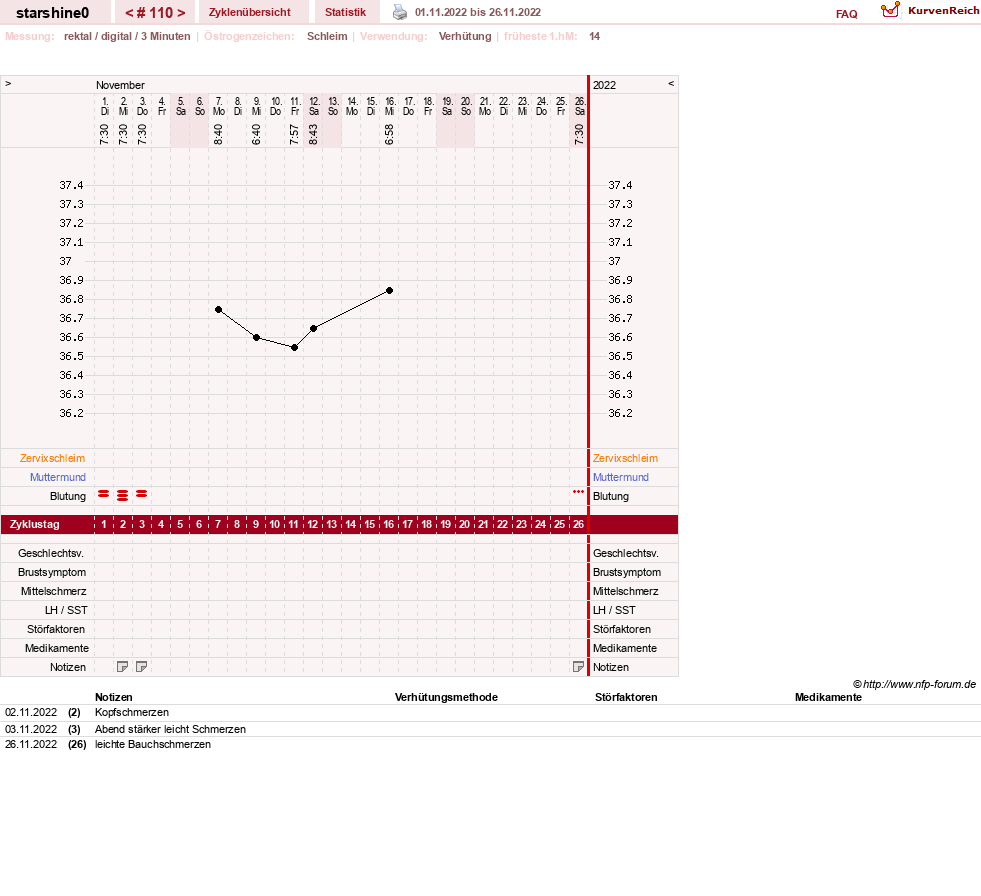
Task: Click bleeding symbol on cycle day 3
Action: (x=141, y=494)
